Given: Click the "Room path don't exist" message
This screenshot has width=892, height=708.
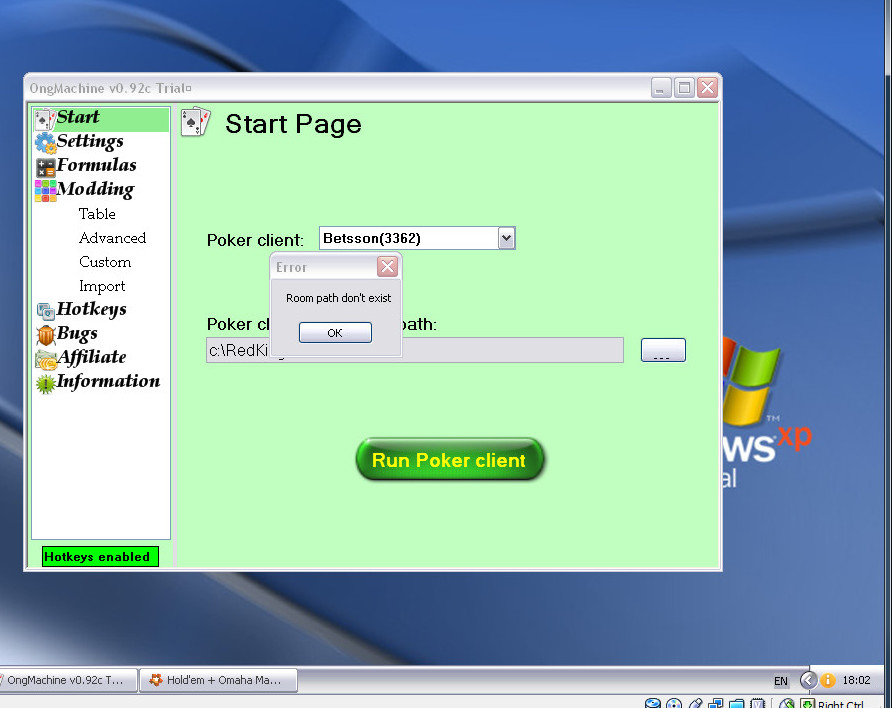Looking at the screenshot, I should click(x=338, y=298).
